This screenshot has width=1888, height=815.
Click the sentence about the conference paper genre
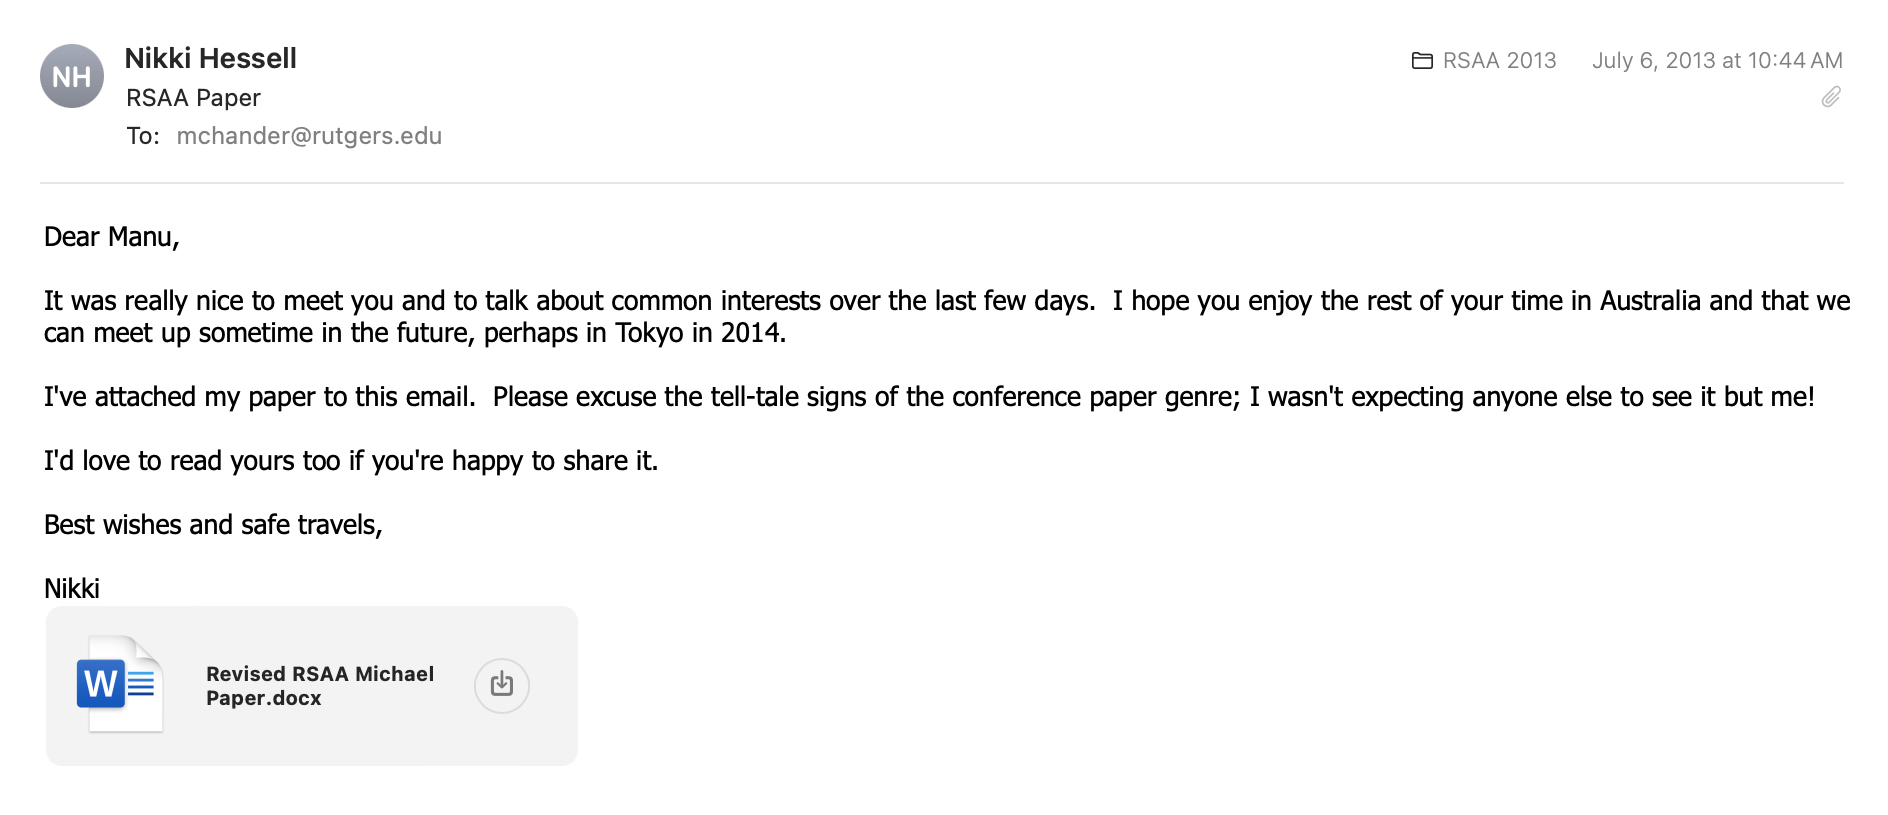(1152, 397)
